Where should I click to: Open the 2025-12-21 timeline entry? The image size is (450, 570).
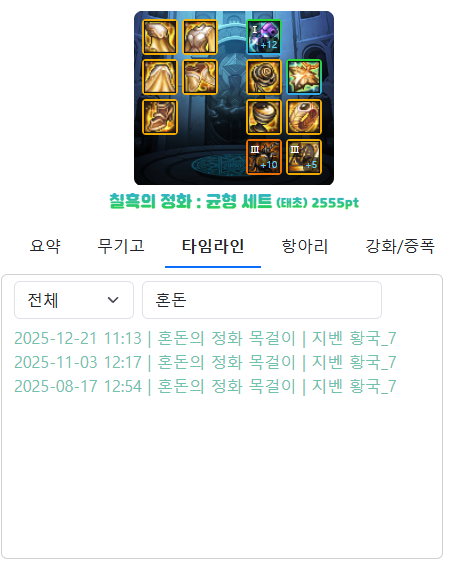(x=205, y=338)
